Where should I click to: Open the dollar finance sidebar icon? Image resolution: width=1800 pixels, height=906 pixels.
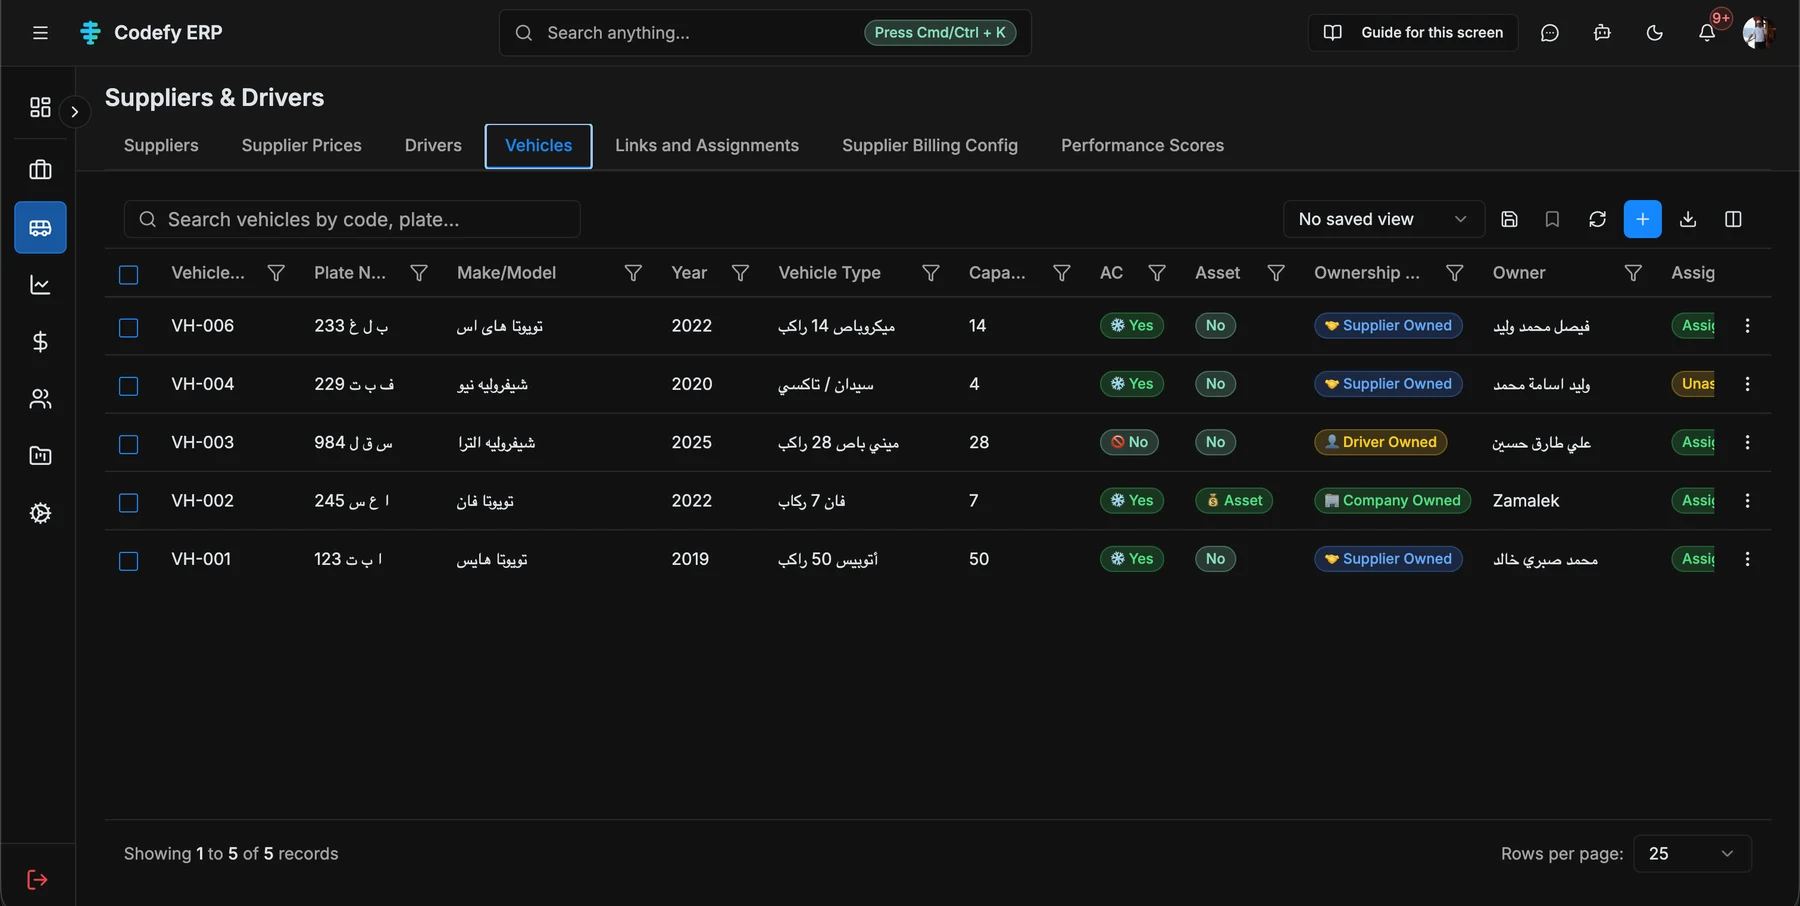pyautogui.click(x=40, y=342)
